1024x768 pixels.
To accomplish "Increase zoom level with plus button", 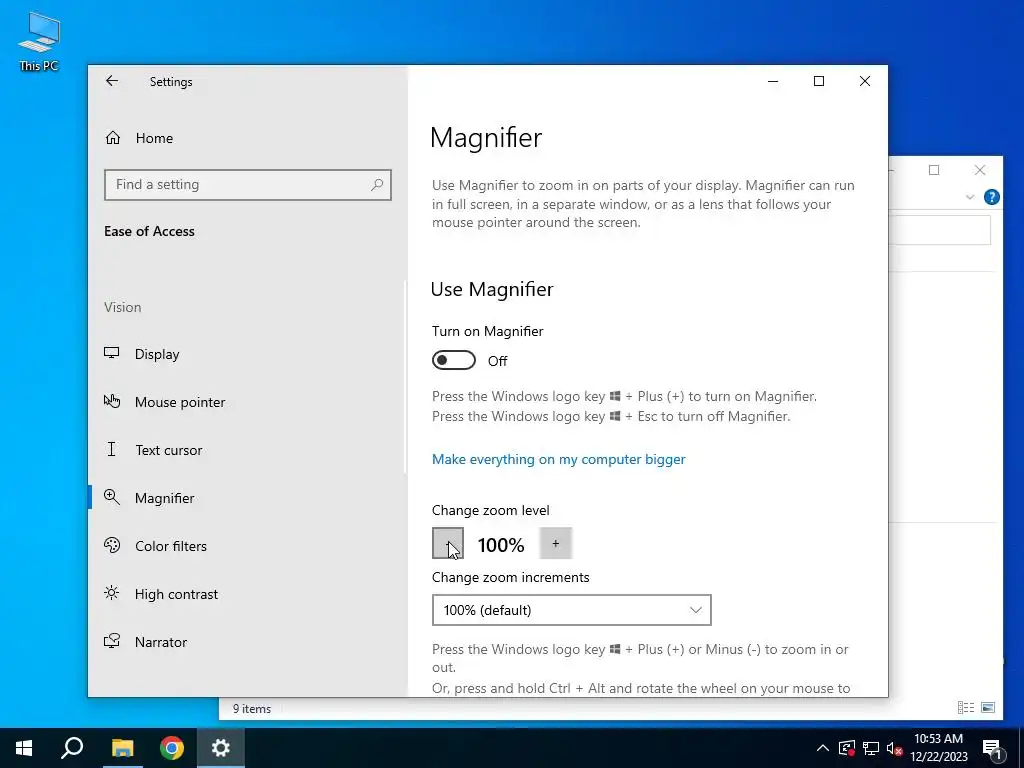I will (556, 543).
